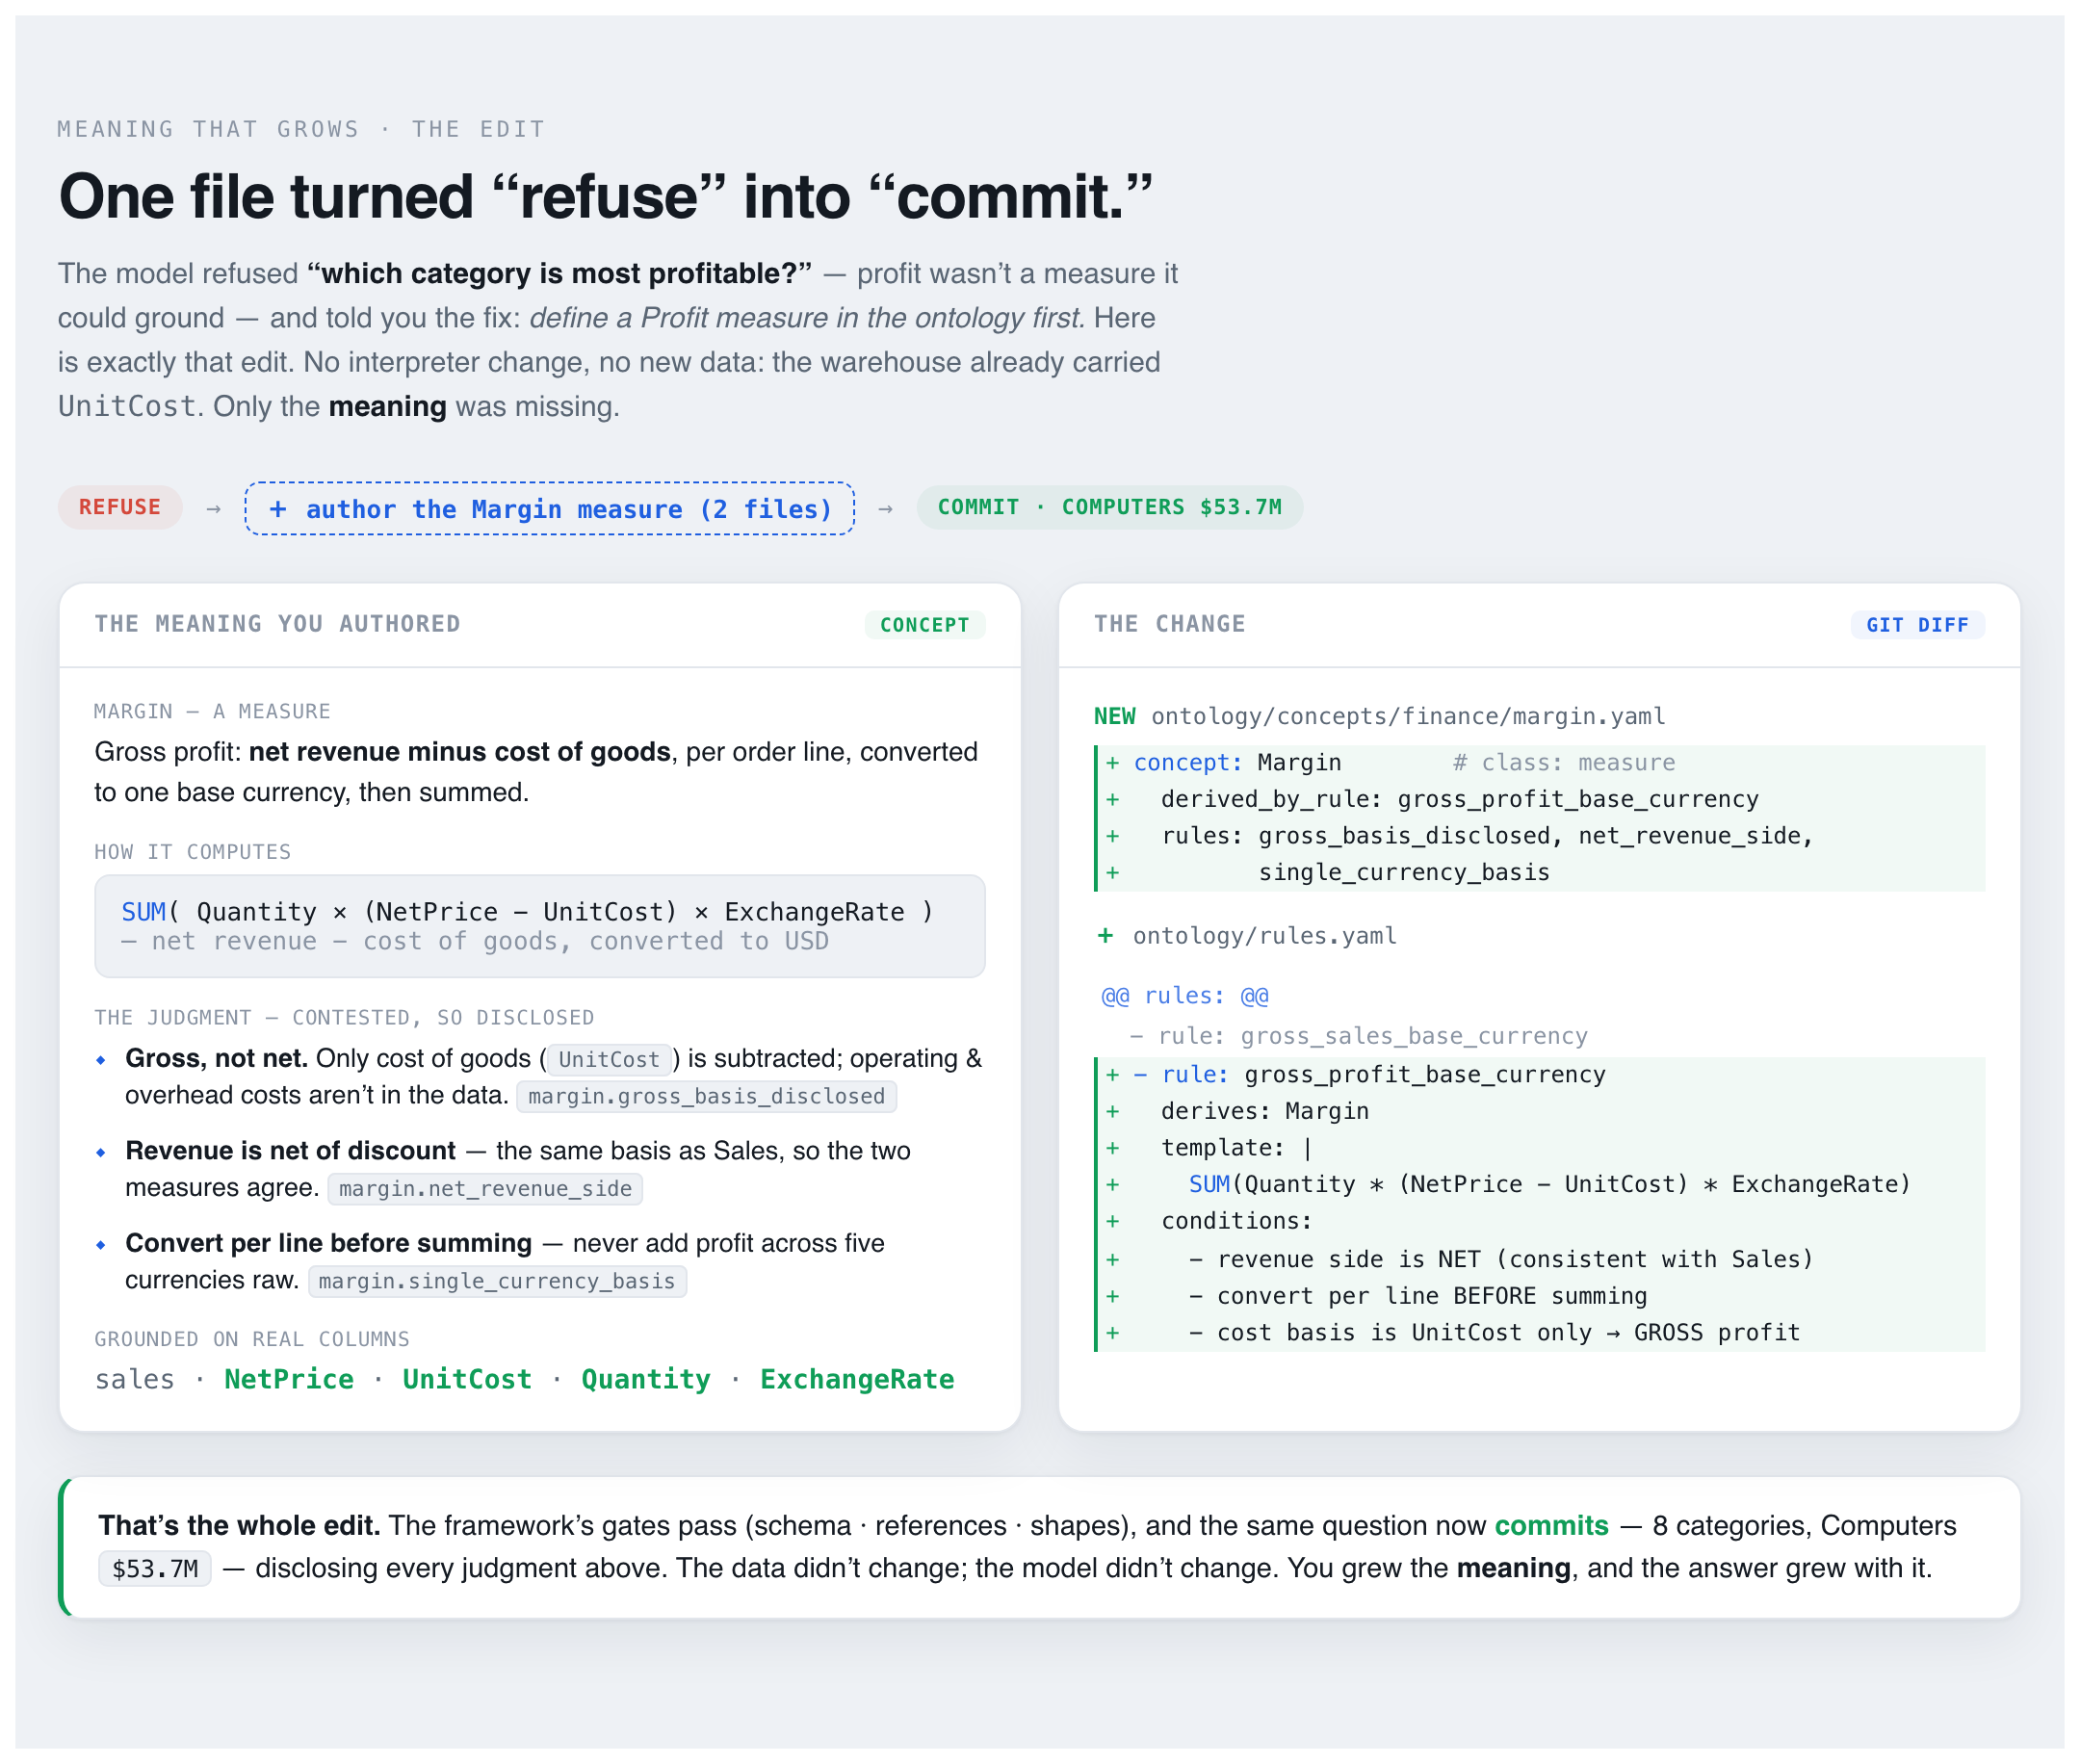The width and height of the screenshot is (2080, 1764).
Task: Click 'THE MEANING YOU AUTHORED' card header
Action: [x=277, y=624]
